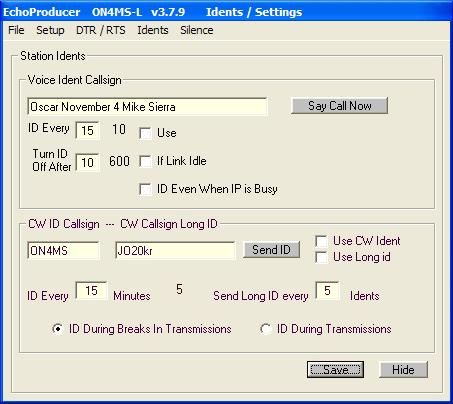Hide the settings window
Image resolution: width=453 pixels, height=404 pixels.
(403, 370)
